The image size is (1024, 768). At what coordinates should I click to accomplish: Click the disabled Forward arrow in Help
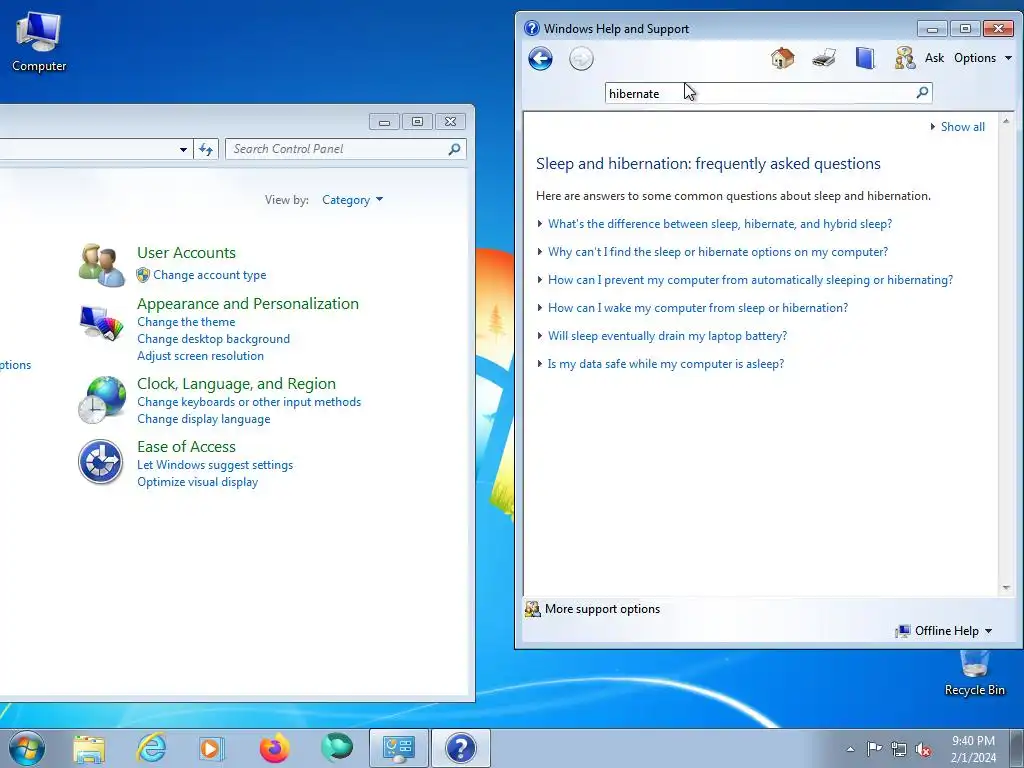[581, 59]
